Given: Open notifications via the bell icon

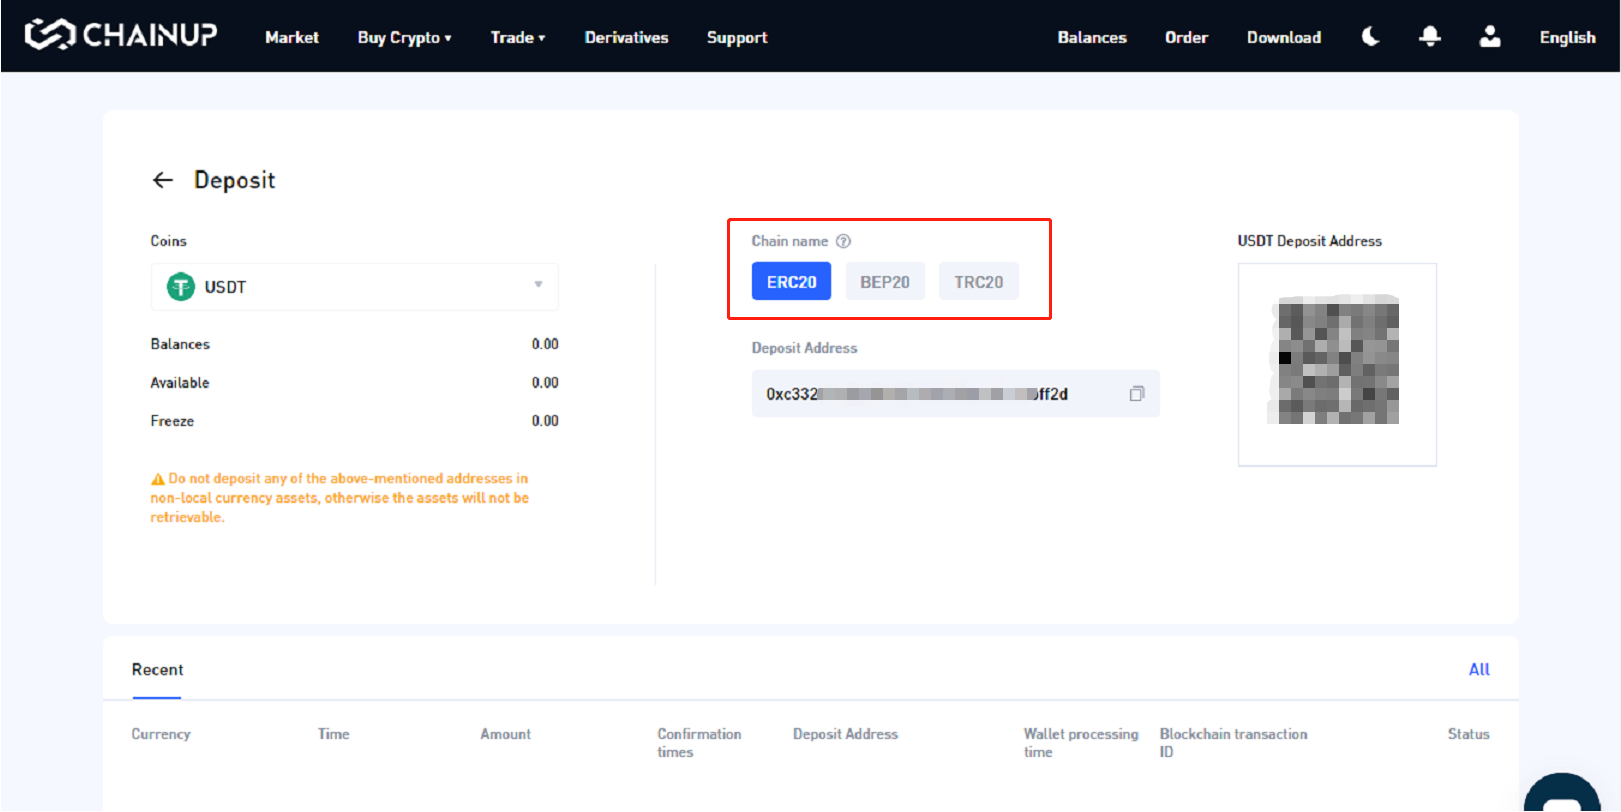Looking at the screenshot, I should tap(1430, 37).
